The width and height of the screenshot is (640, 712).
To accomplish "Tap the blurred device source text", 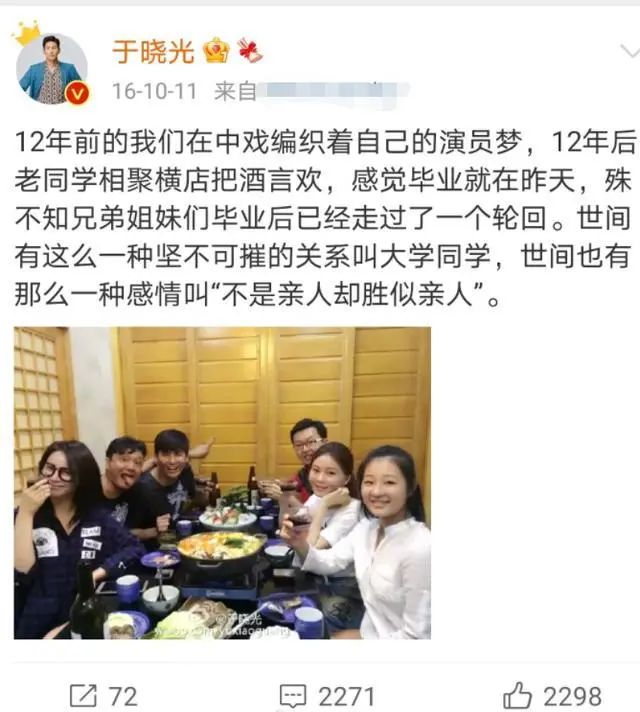I will (x=334, y=92).
